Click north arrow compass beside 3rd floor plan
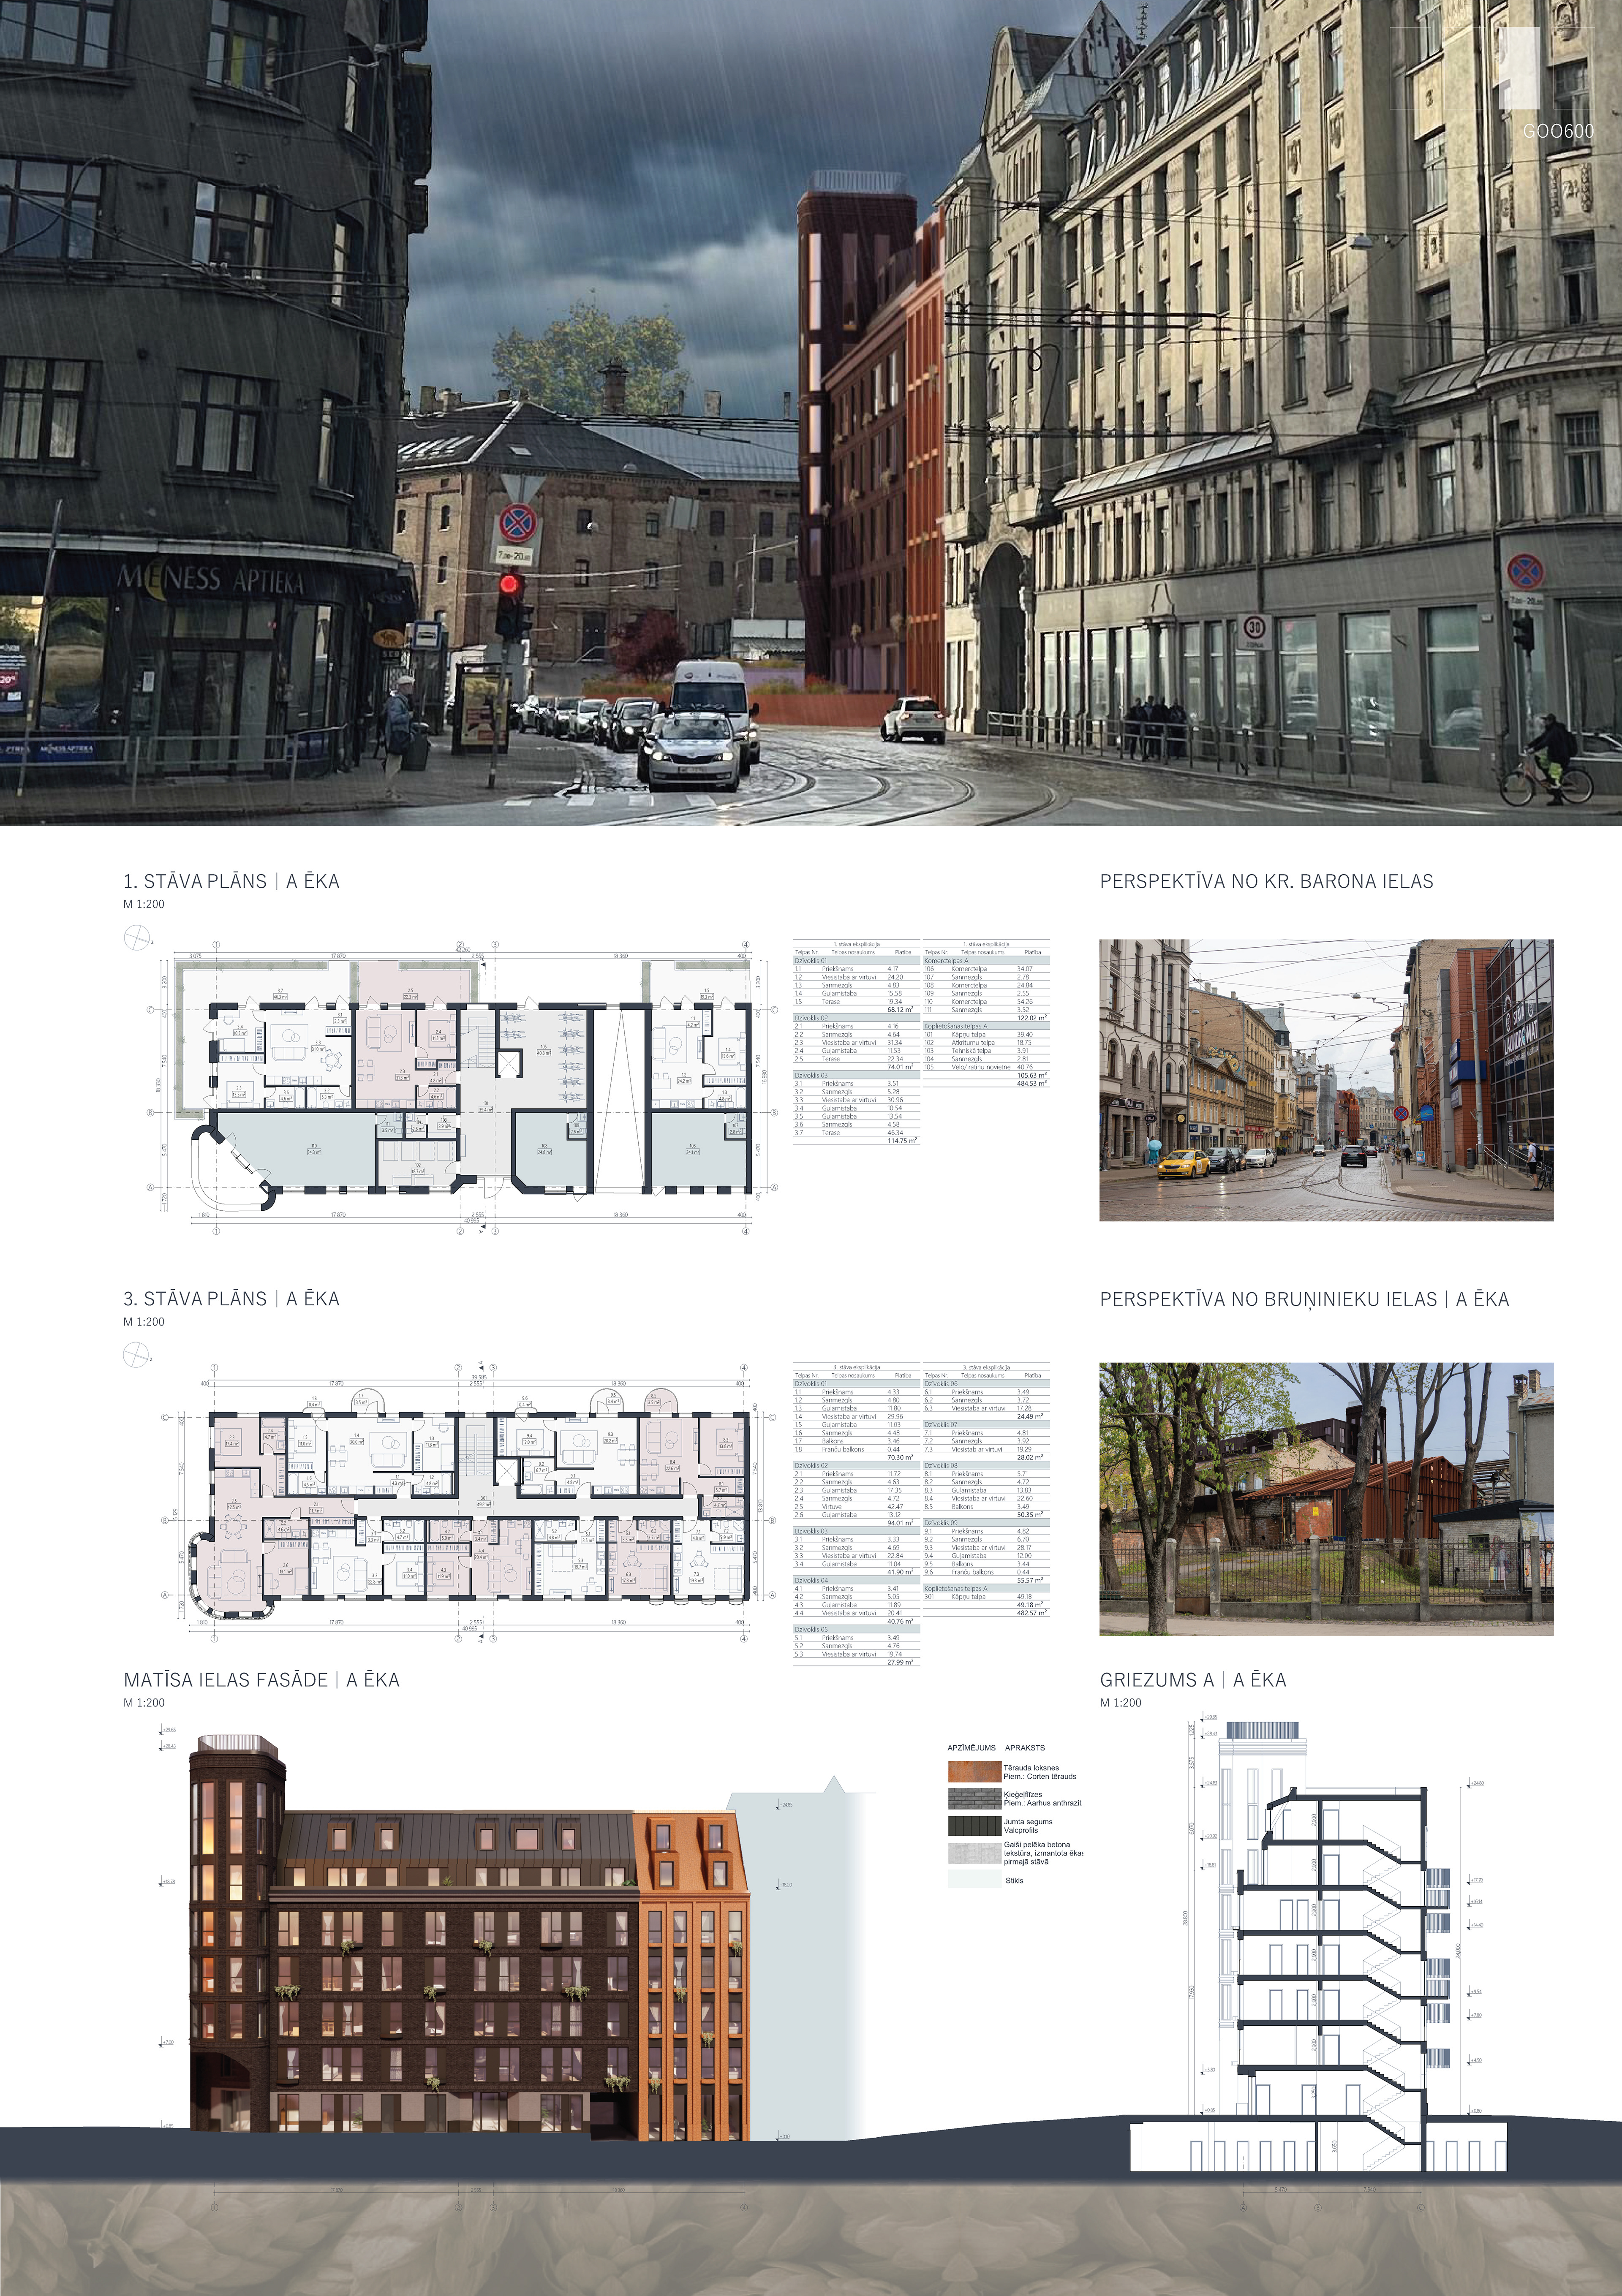1622x2296 pixels. [x=136, y=1355]
